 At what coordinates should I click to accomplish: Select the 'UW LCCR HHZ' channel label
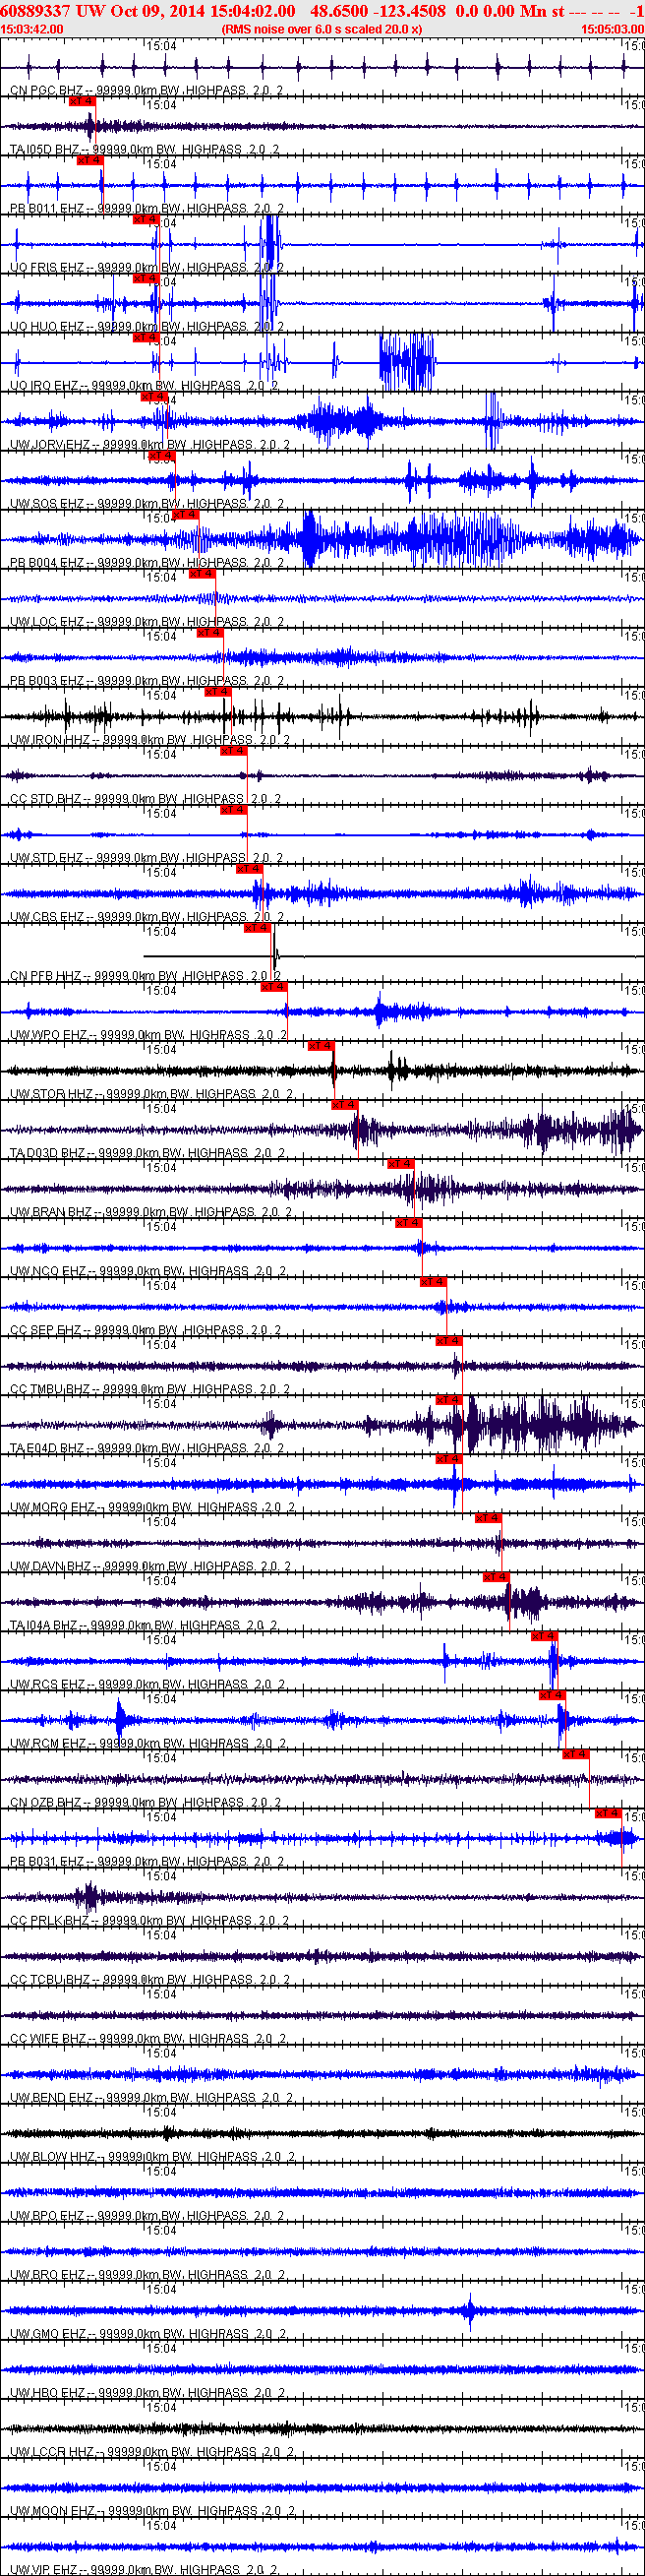(x=52, y=2451)
